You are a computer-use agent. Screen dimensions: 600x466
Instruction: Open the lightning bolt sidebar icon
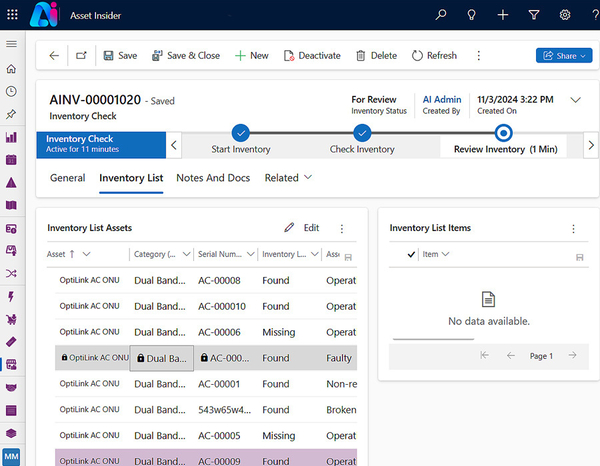[11, 297]
